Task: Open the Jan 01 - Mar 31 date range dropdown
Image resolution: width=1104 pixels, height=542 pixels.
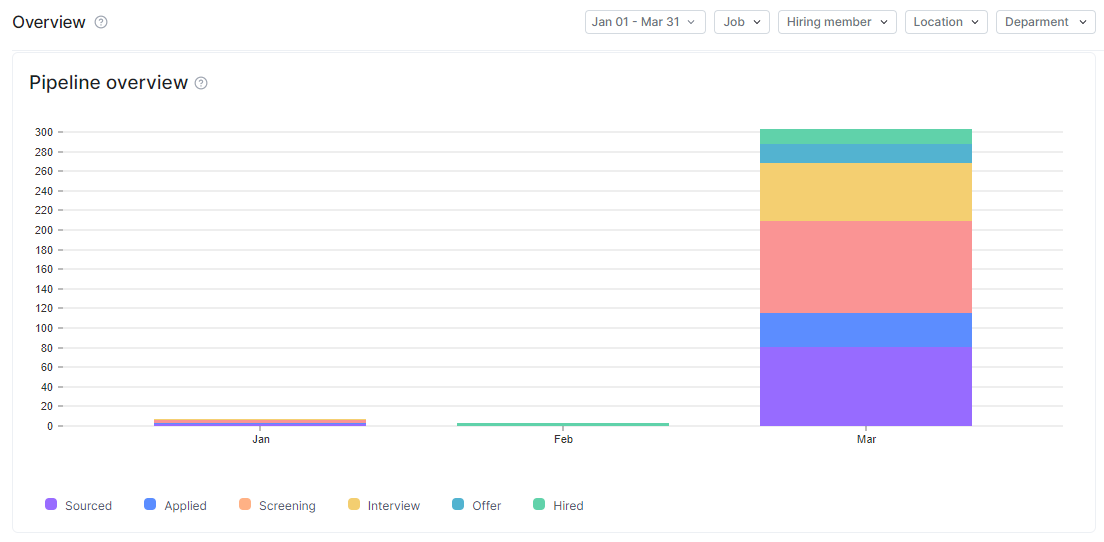Action: (x=645, y=22)
